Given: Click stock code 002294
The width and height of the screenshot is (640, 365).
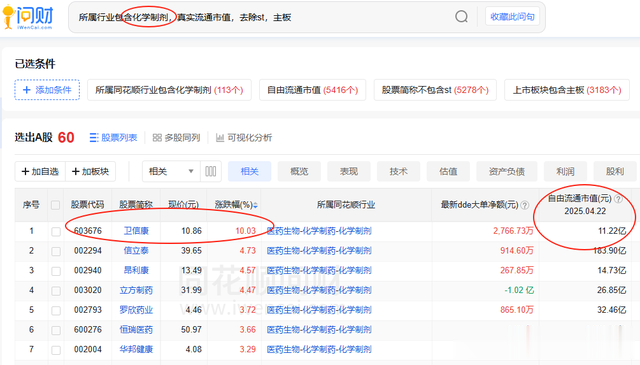Looking at the screenshot, I should pyautogui.click(x=88, y=250).
